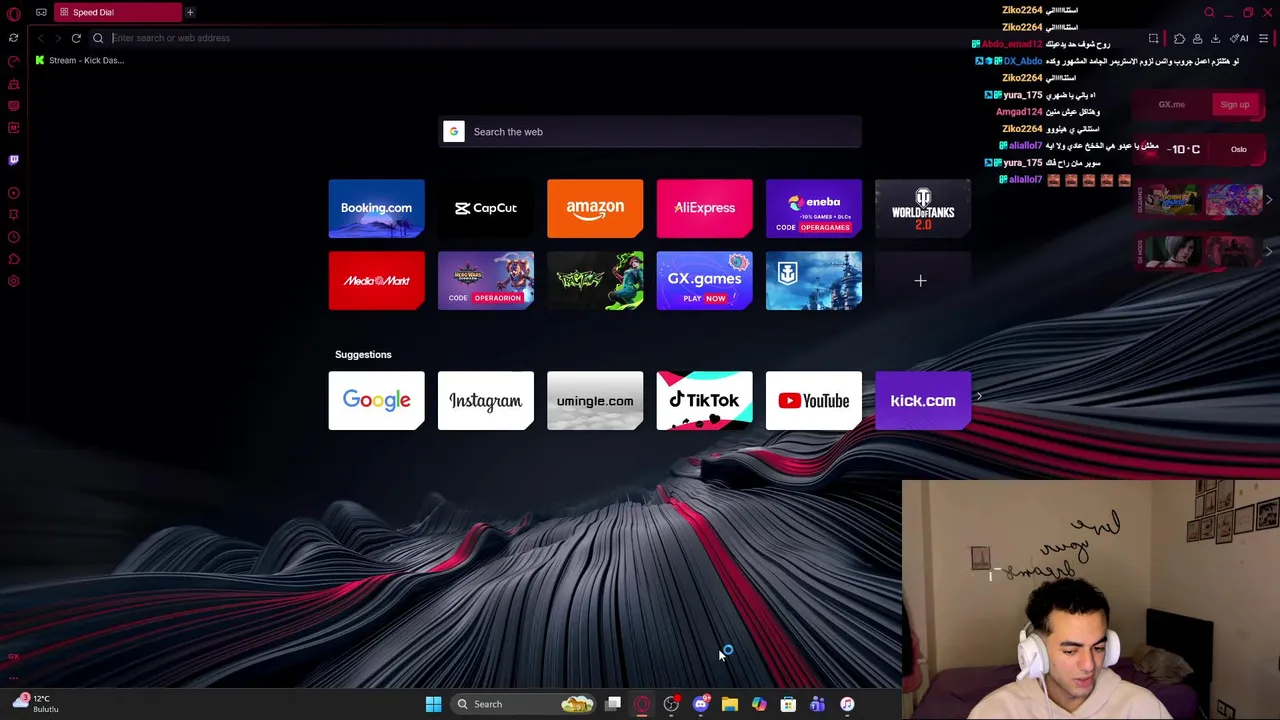Add a site with plus tile

pos(921,281)
